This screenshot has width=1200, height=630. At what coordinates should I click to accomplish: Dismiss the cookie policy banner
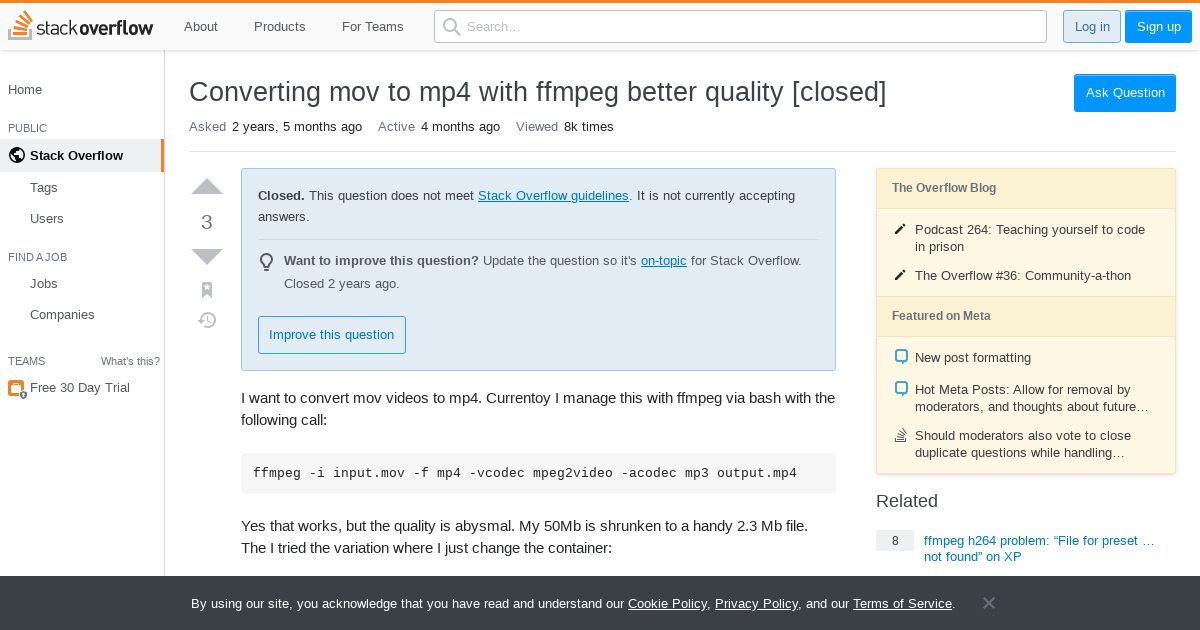(x=988, y=603)
